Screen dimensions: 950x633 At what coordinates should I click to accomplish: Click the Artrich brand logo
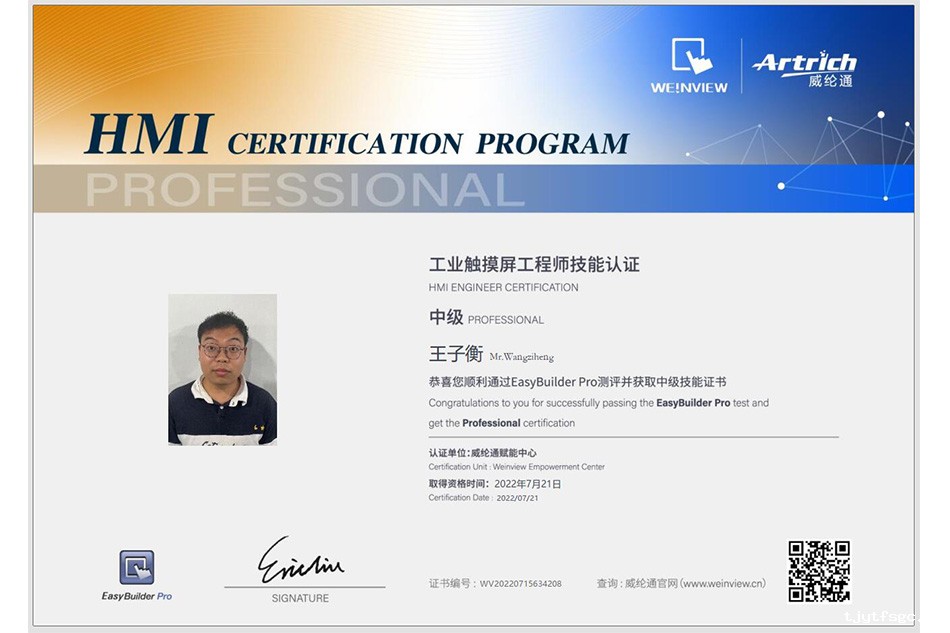[804, 66]
